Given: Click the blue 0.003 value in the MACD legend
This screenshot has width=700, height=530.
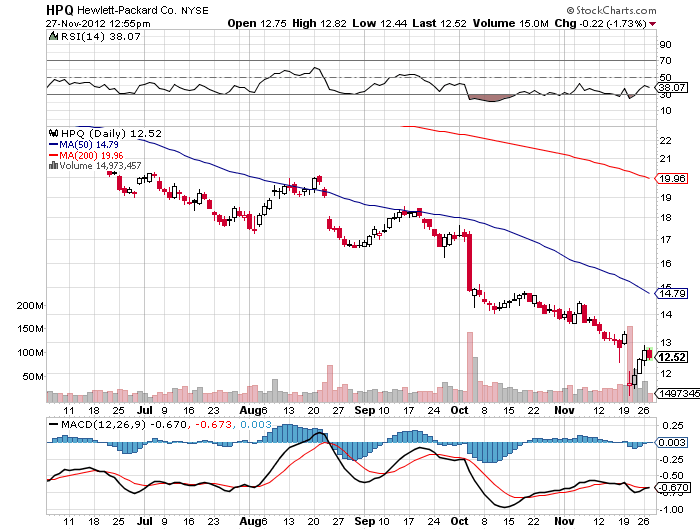Looking at the screenshot, I should [x=255, y=424].
